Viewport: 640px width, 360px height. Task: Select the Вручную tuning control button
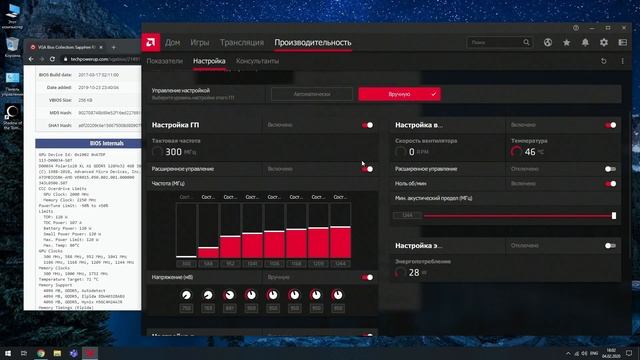399,94
